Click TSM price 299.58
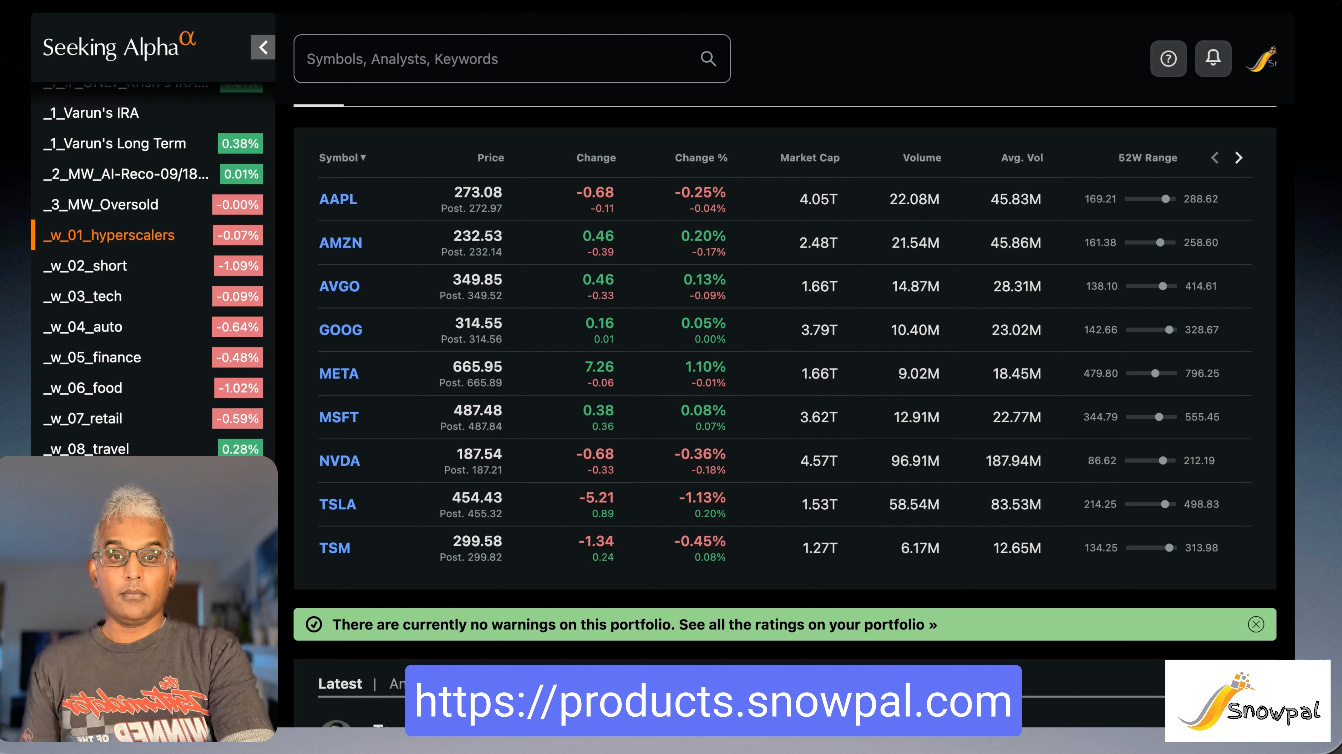 (478, 541)
